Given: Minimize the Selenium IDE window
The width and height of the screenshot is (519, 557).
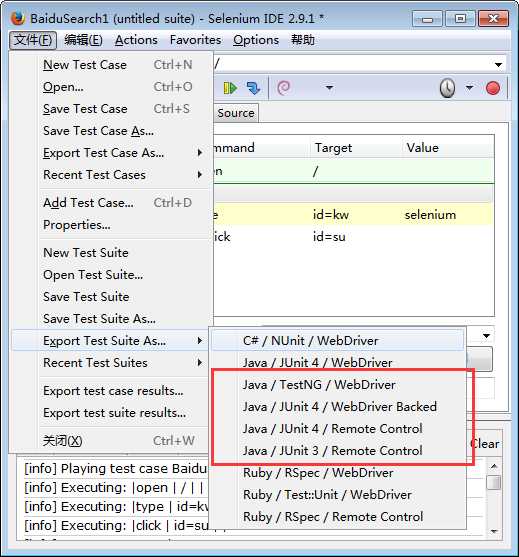Looking at the screenshot, I should pyautogui.click(x=427, y=18).
